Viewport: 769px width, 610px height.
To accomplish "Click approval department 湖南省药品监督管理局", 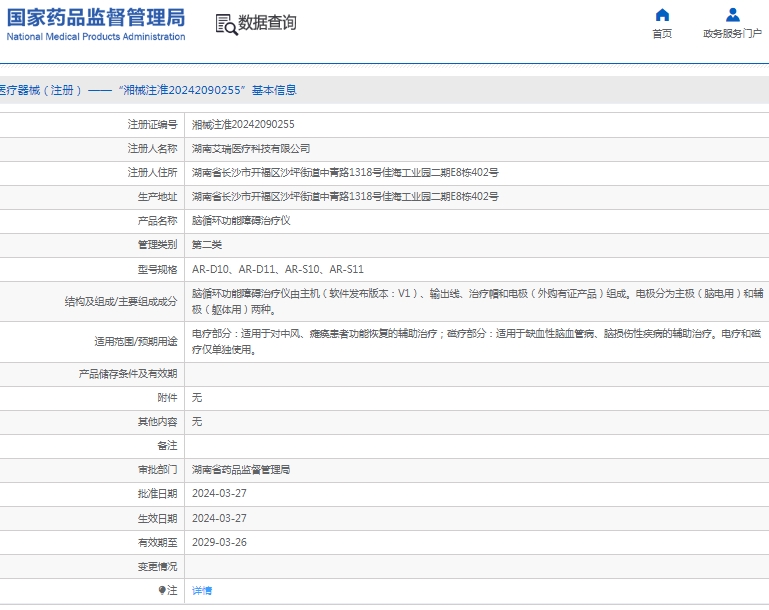I will click(x=241, y=469).
